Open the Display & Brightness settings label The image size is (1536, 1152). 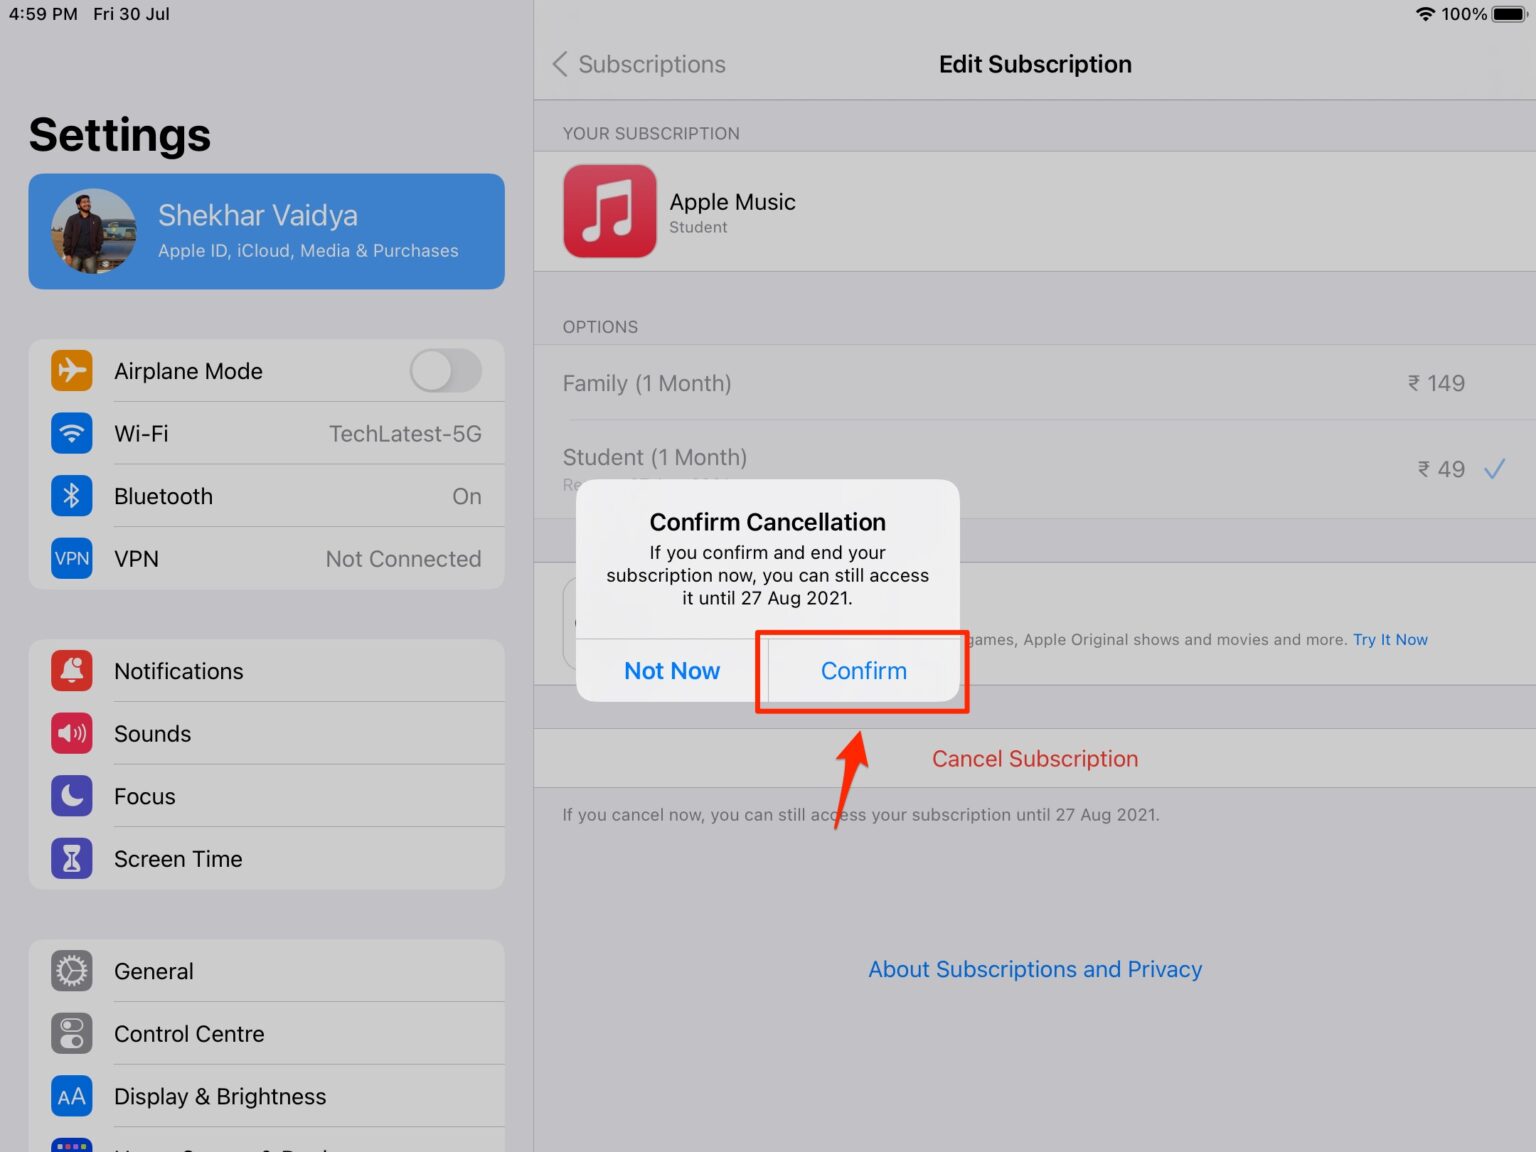pyautogui.click(x=220, y=1097)
